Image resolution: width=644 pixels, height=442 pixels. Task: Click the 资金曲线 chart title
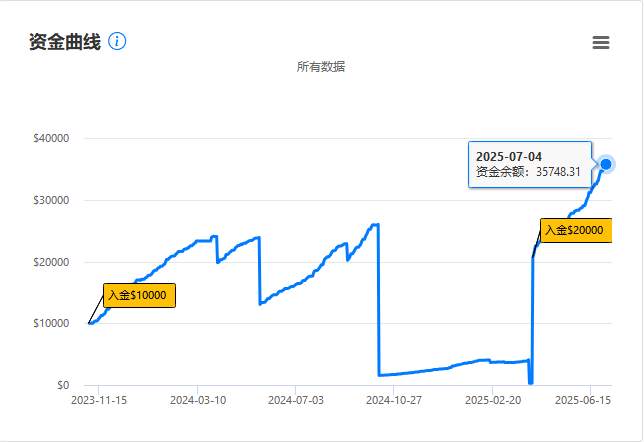pos(65,41)
